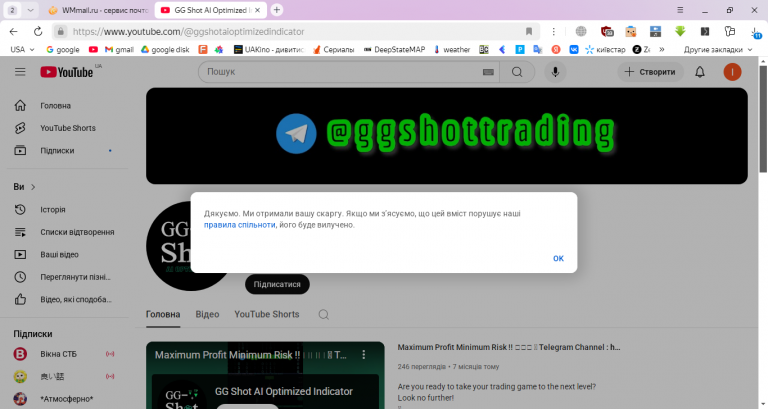Open the Maximum Profit featured video thumbnail

(265, 375)
